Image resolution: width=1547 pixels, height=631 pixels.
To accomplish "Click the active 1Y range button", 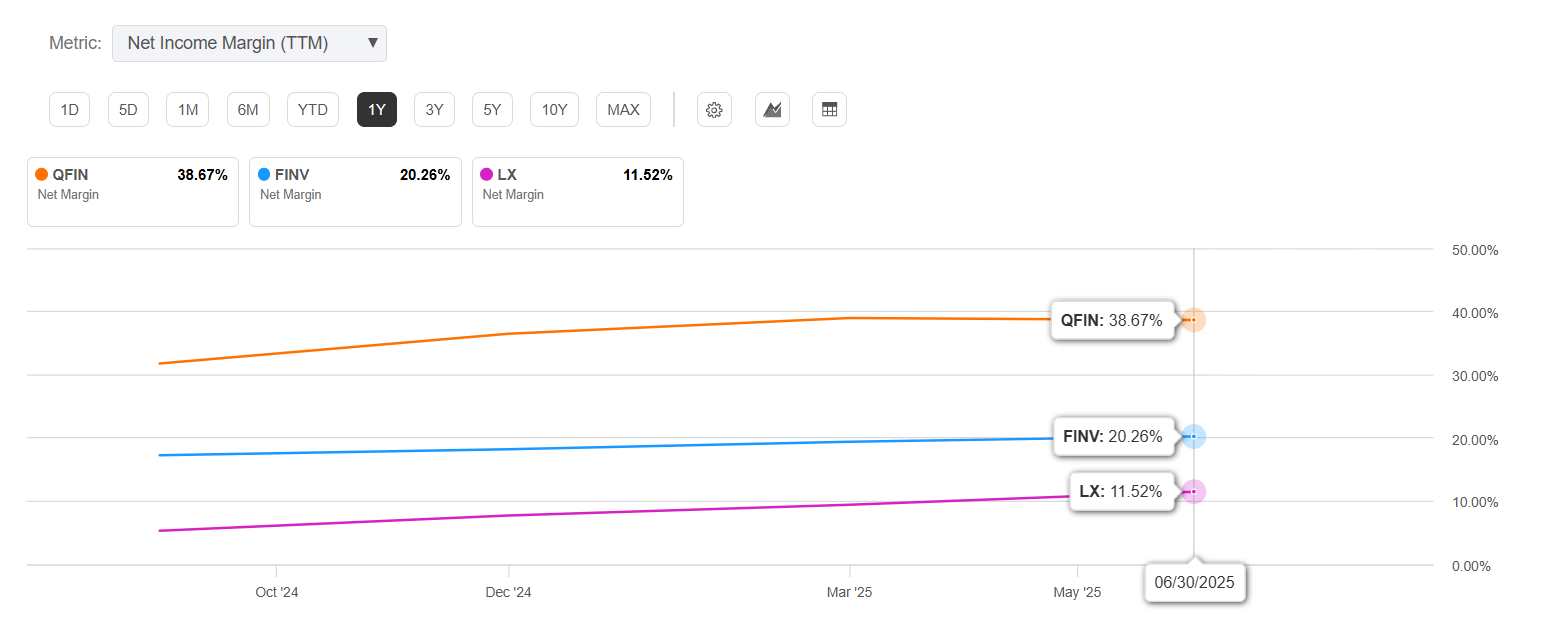I will click(x=377, y=110).
